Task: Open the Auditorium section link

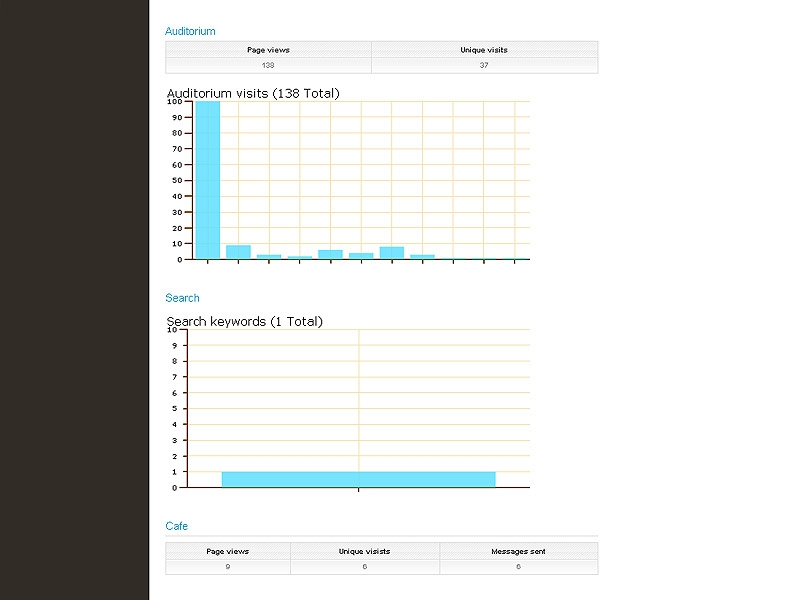Action: tap(190, 32)
